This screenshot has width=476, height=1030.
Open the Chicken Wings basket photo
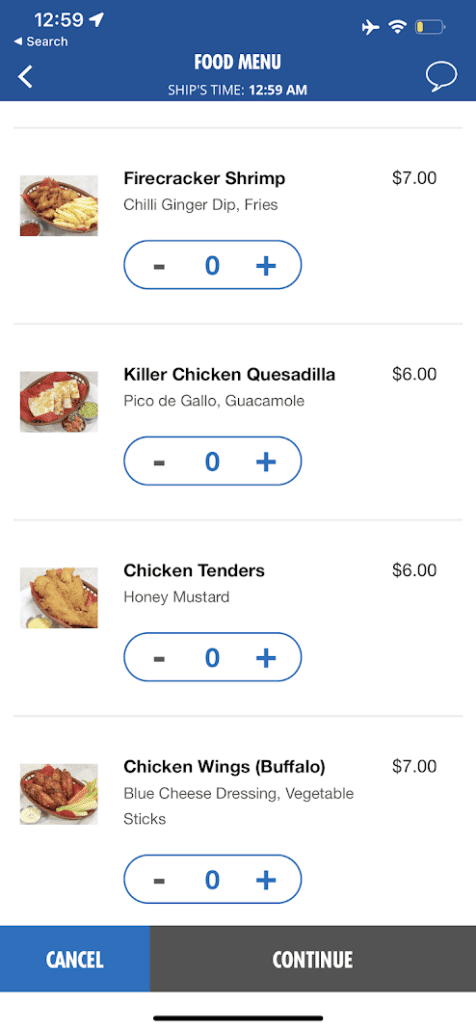click(x=59, y=794)
